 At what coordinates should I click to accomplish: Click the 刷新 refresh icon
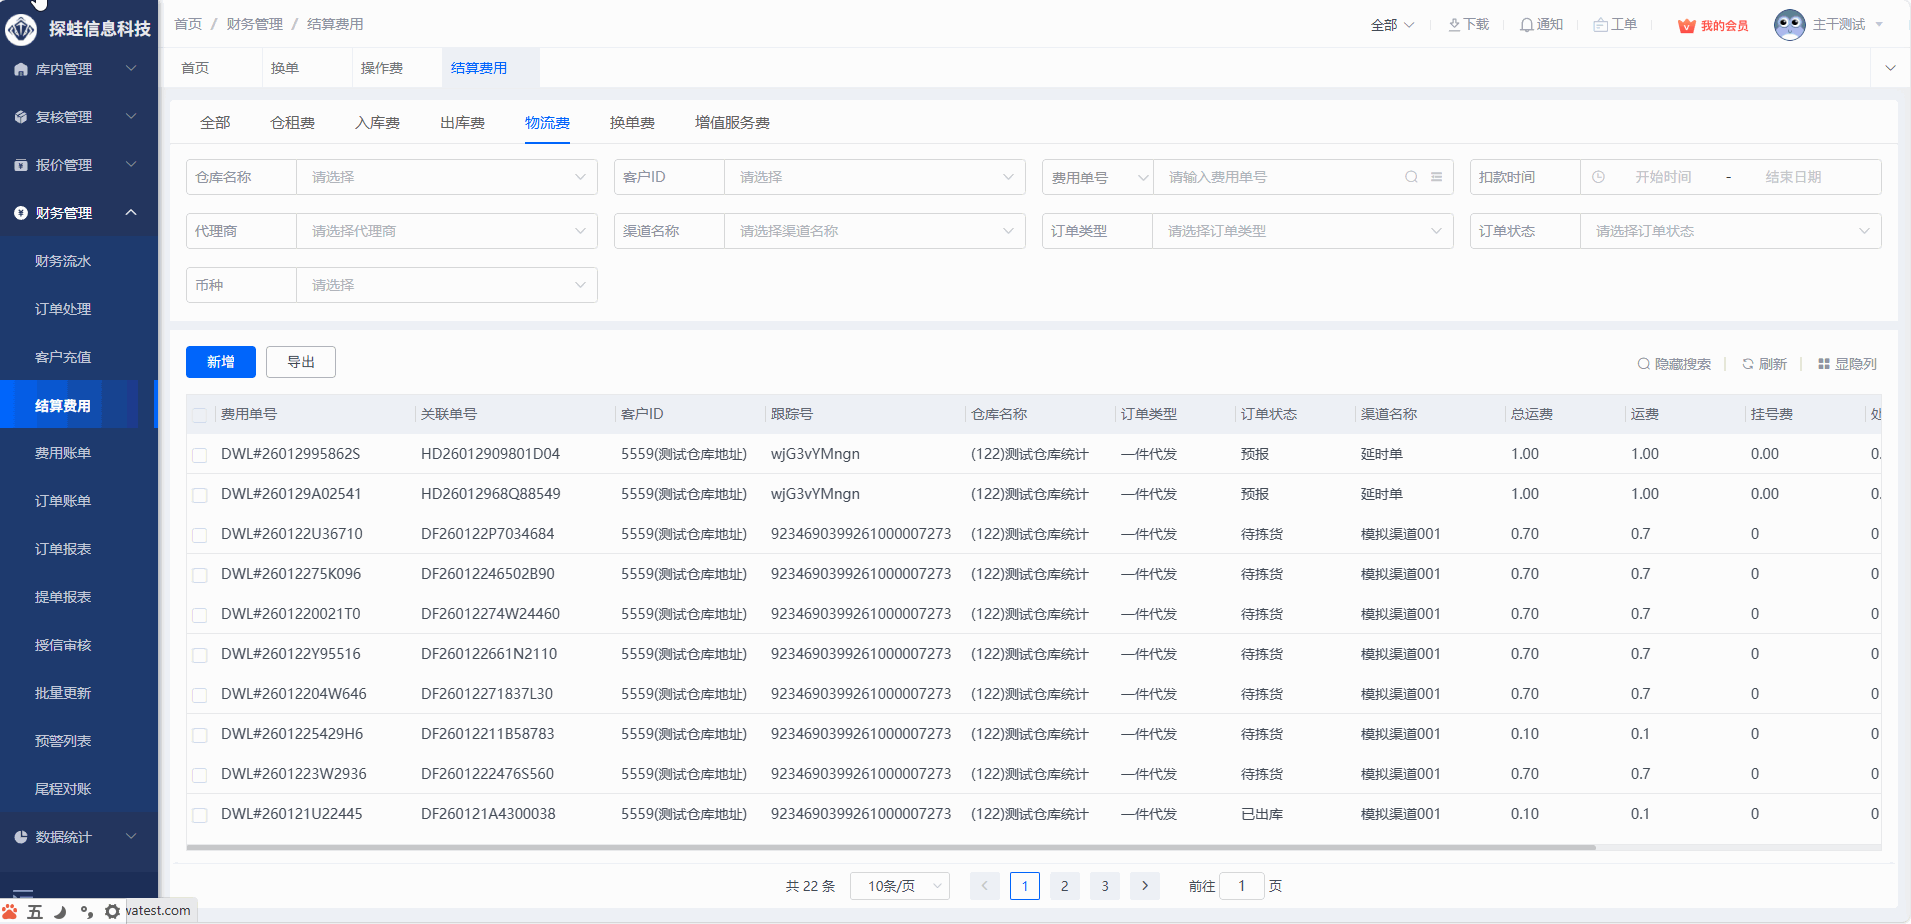(x=1748, y=364)
